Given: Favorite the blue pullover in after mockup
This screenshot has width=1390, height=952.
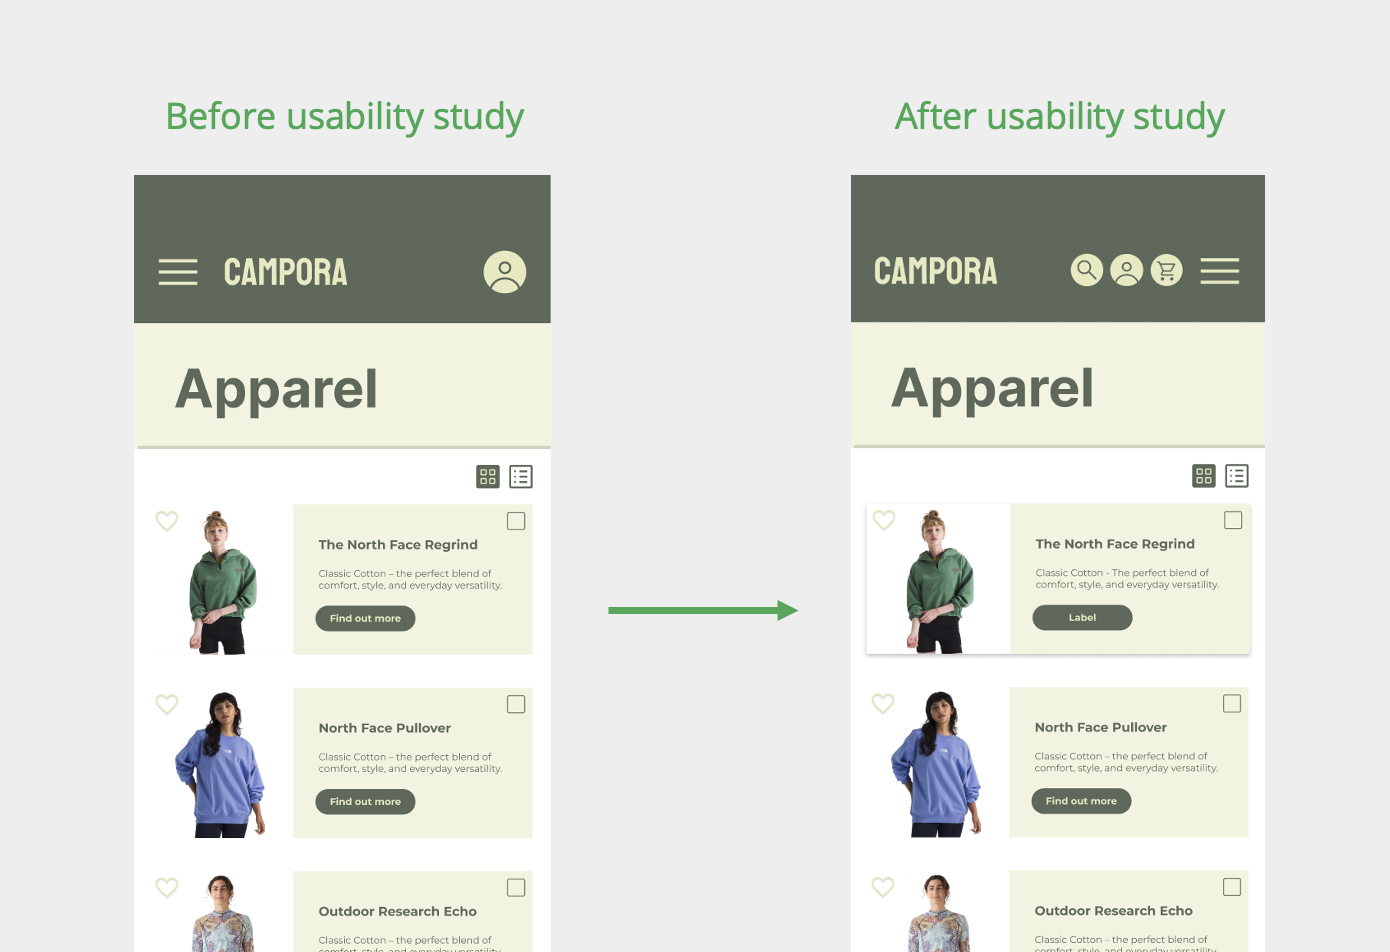Looking at the screenshot, I should [883, 704].
